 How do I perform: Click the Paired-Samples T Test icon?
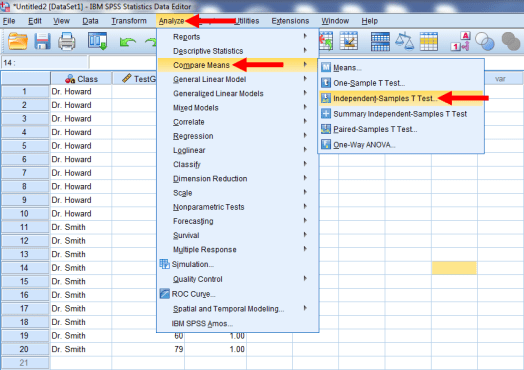[x=326, y=129]
